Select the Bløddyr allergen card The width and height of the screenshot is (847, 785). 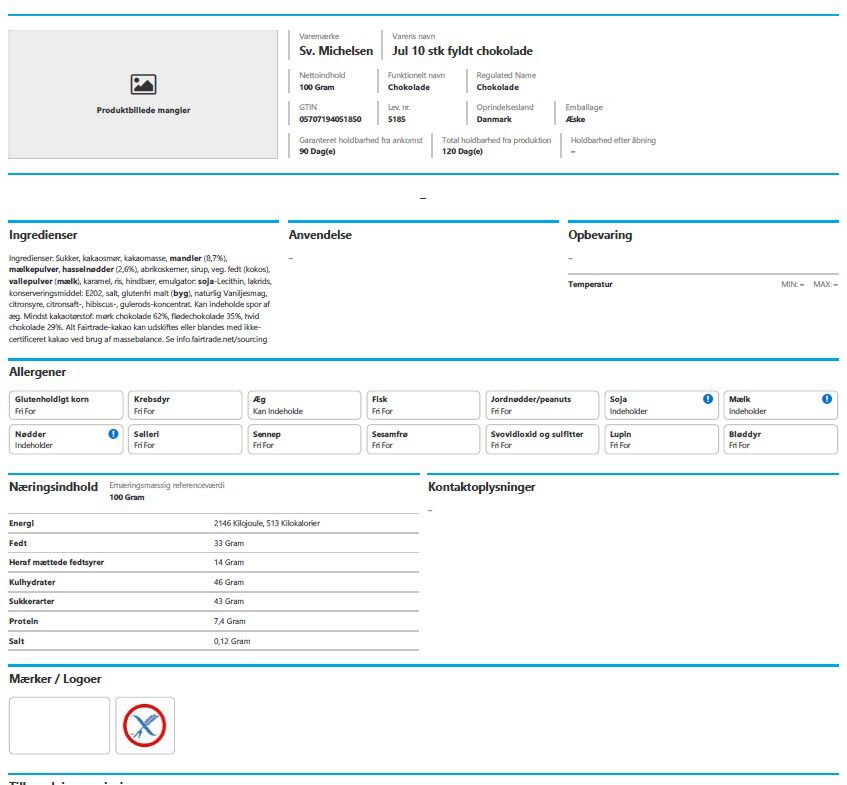coord(781,440)
